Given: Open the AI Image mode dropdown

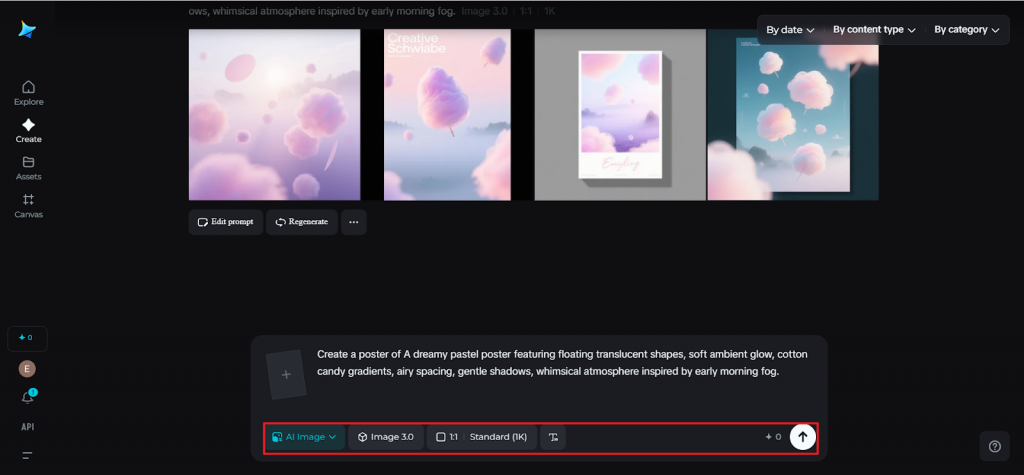Looking at the screenshot, I should coord(304,437).
